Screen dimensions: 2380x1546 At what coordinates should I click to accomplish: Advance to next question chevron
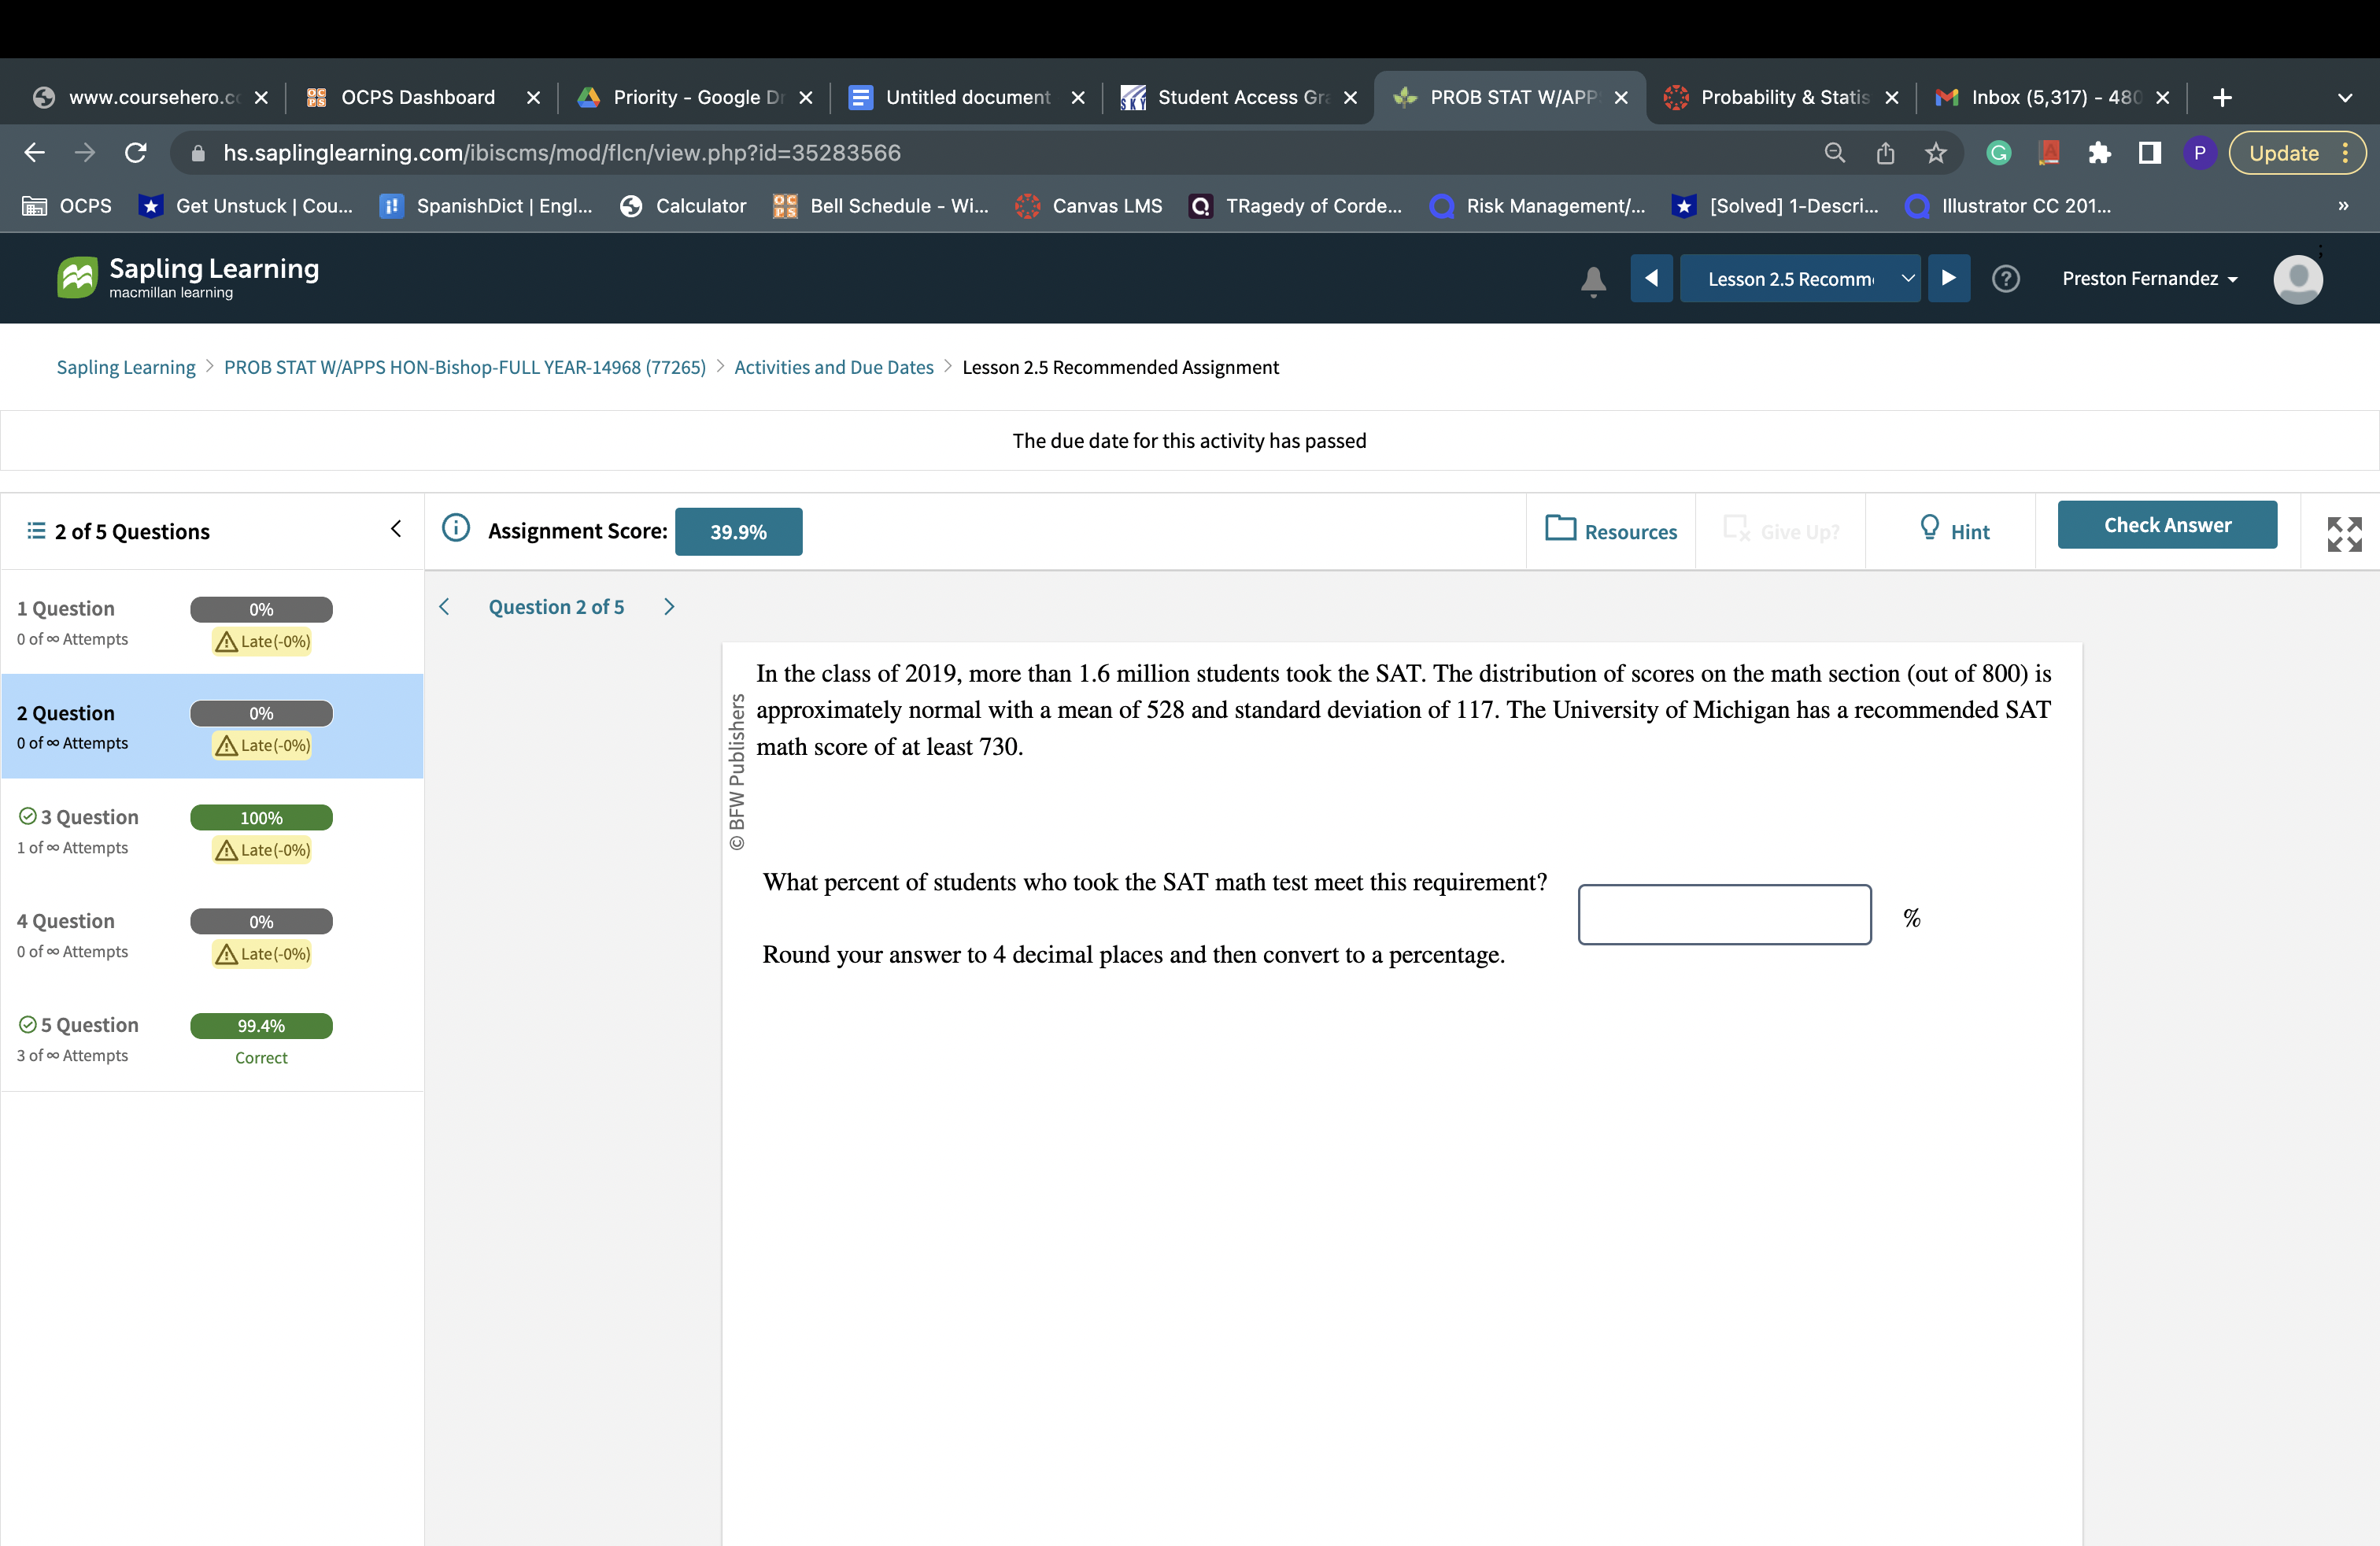click(669, 607)
